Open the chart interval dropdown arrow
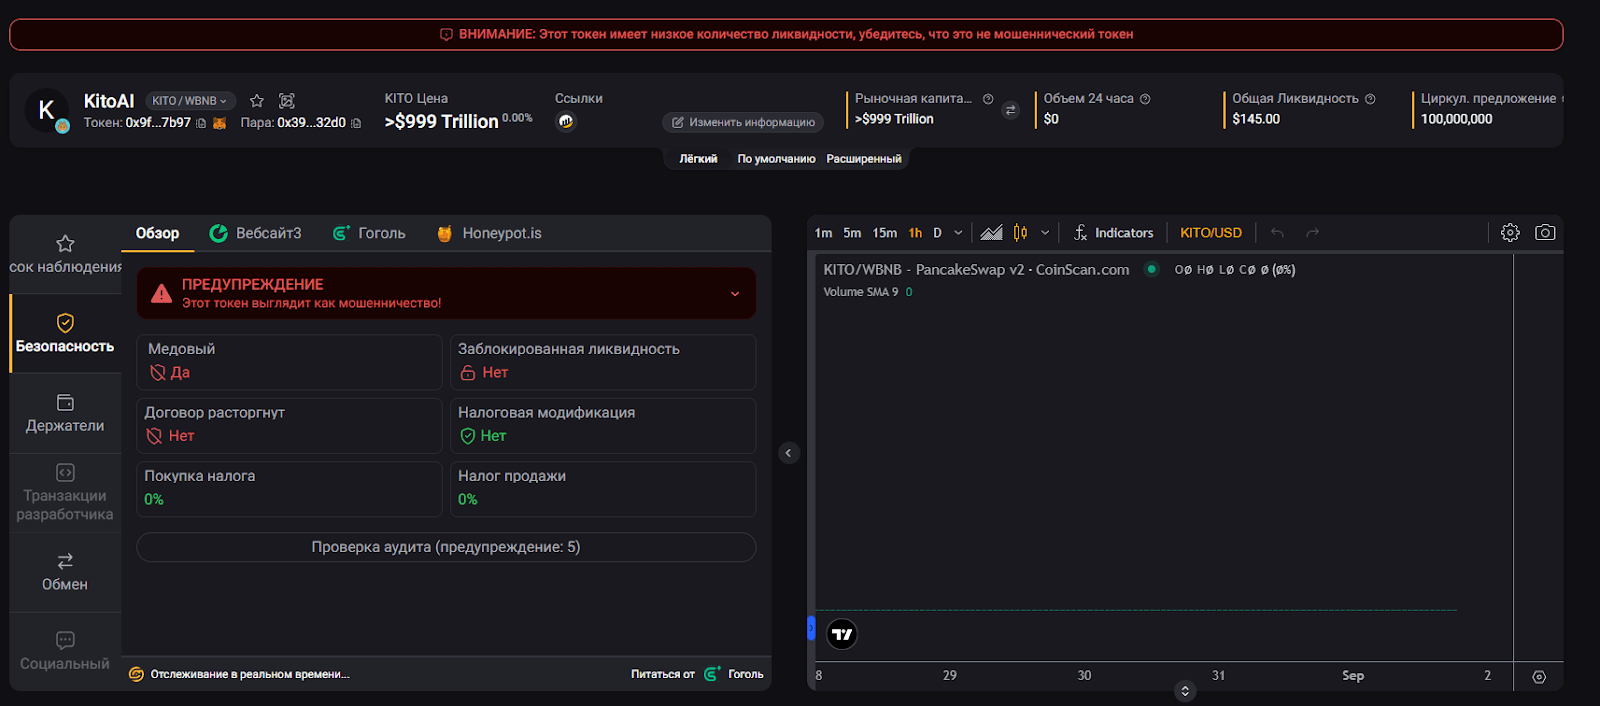 tap(958, 233)
